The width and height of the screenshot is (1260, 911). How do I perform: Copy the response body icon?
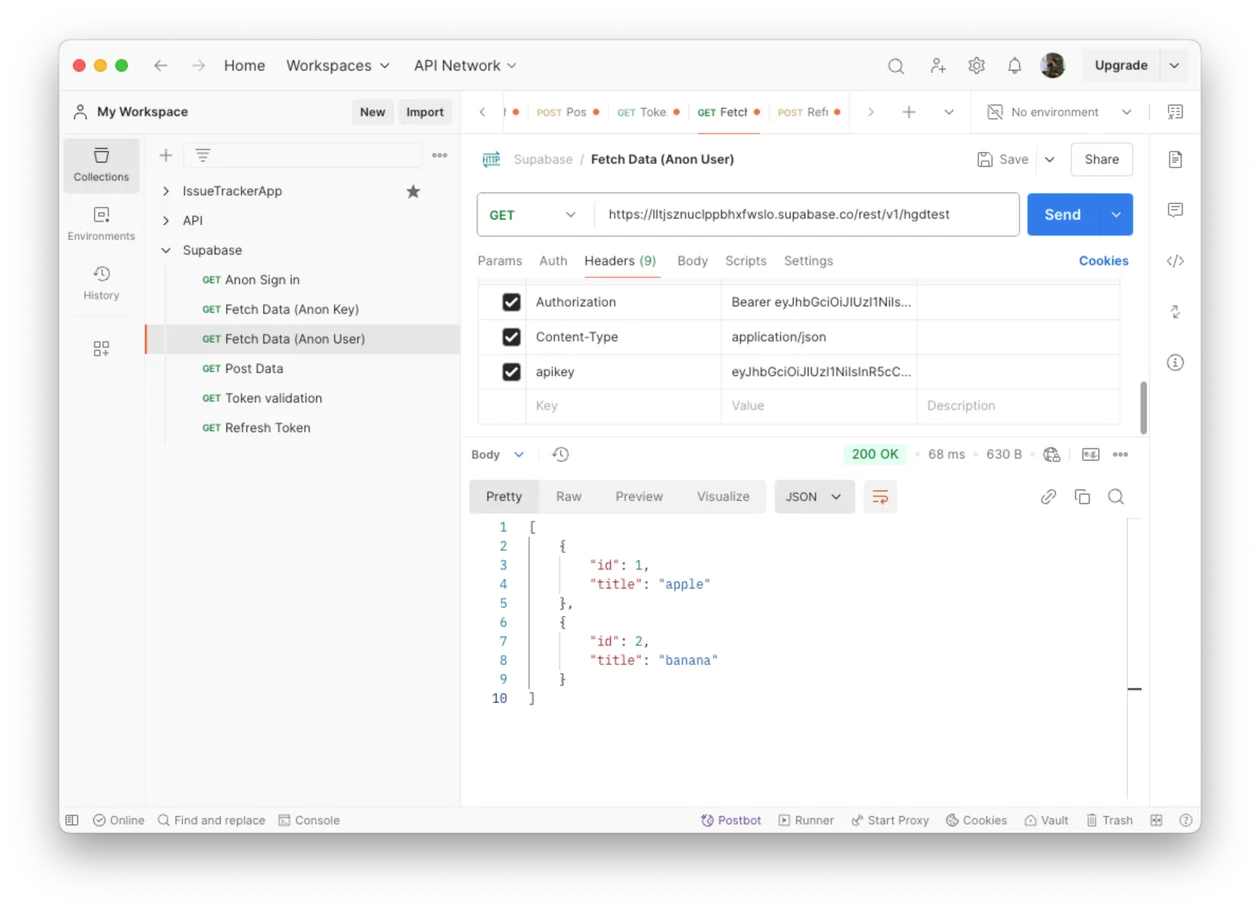[1082, 497]
